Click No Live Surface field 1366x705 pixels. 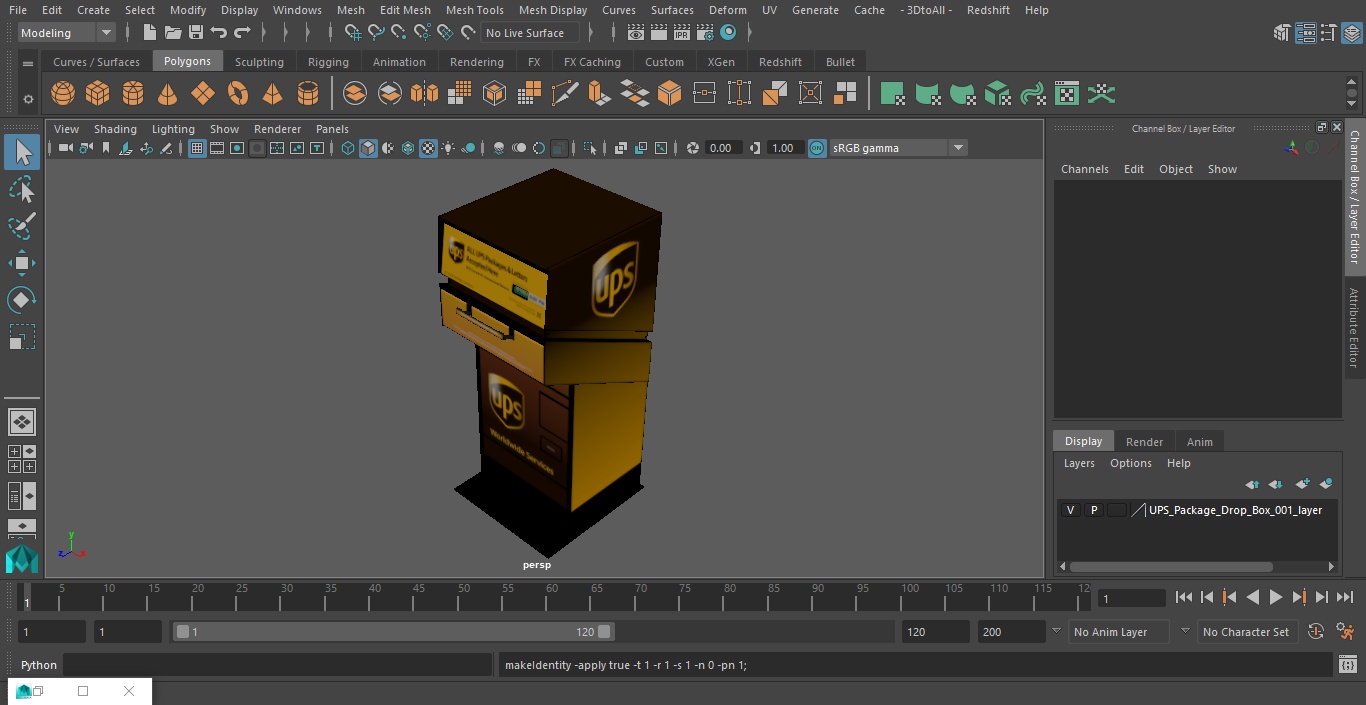coord(530,33)
